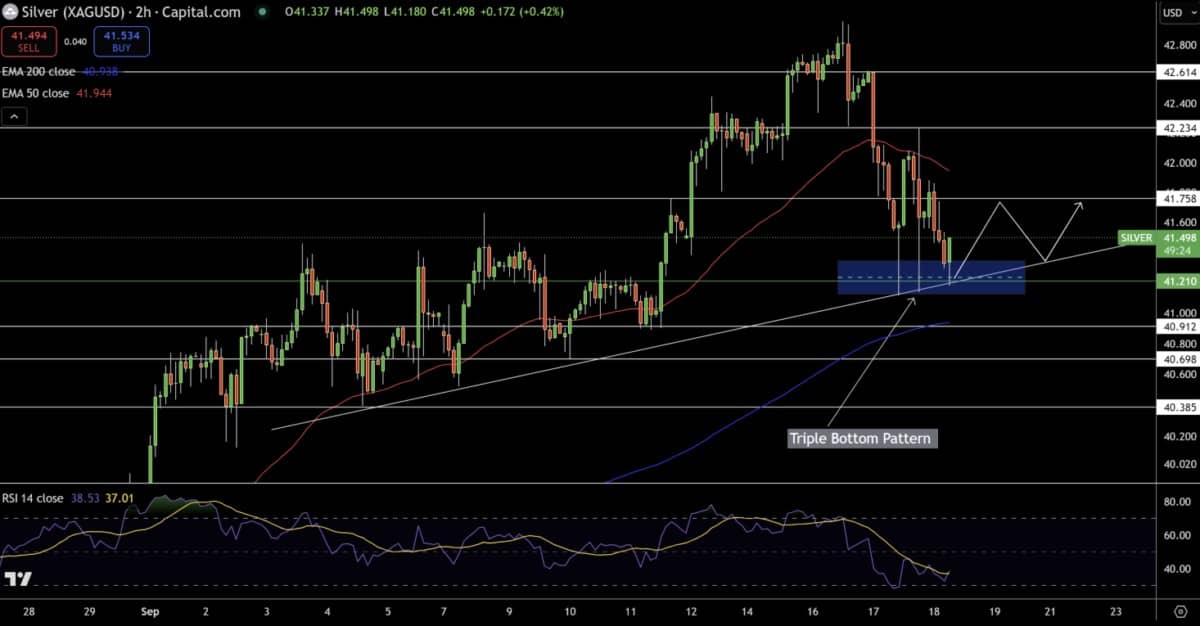1200x626 pixels.
Task: Click the green market status dot
Action: [x=262, y=12]
